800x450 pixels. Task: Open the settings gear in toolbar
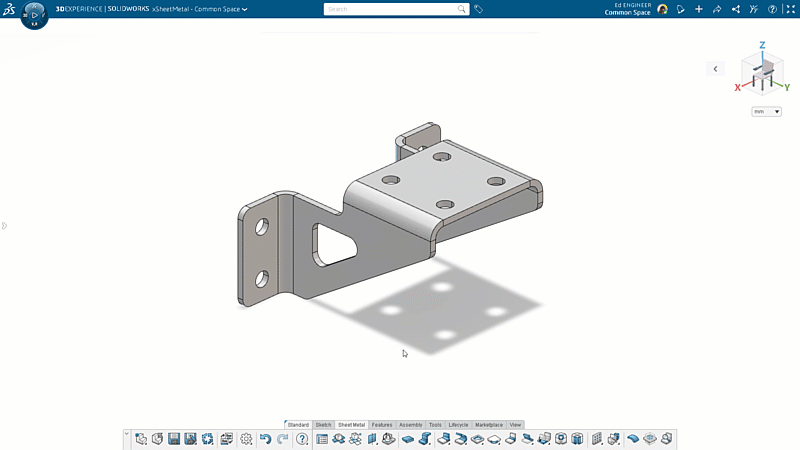coord(246,439)
